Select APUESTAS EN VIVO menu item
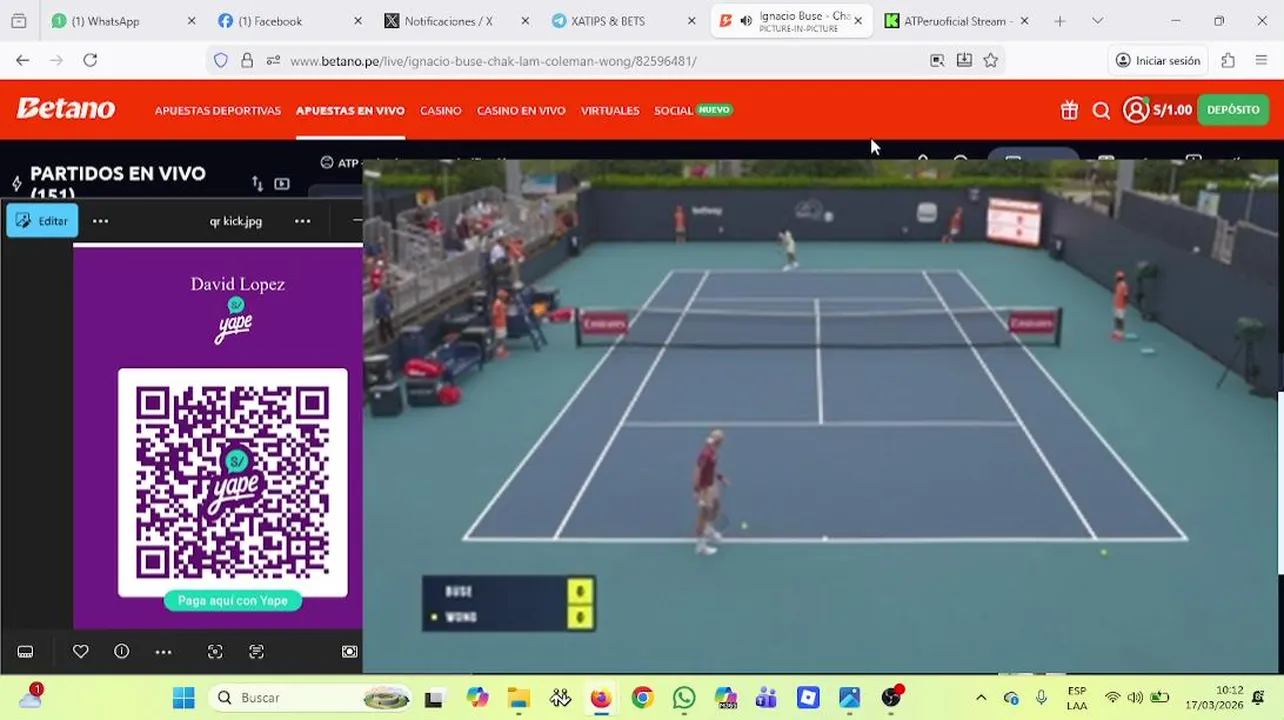1284x720 pixels. click(350, 110)
